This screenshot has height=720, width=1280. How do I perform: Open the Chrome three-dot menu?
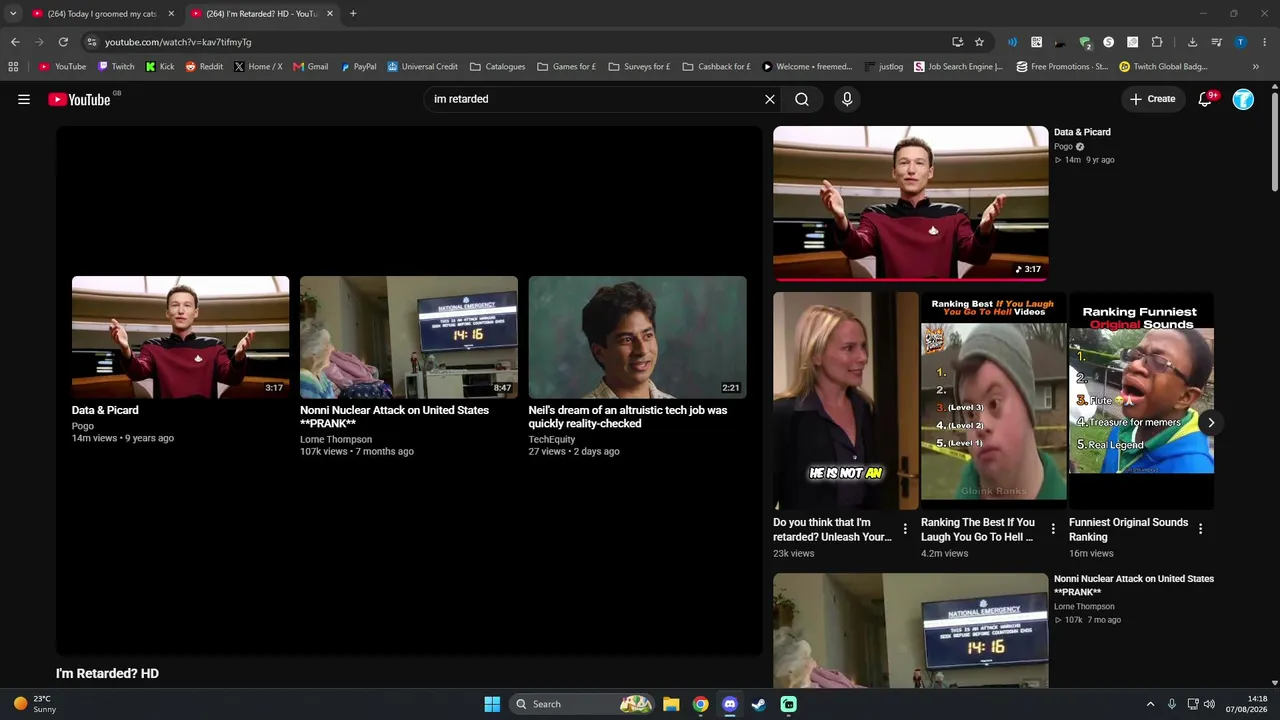pos(1265,42)
